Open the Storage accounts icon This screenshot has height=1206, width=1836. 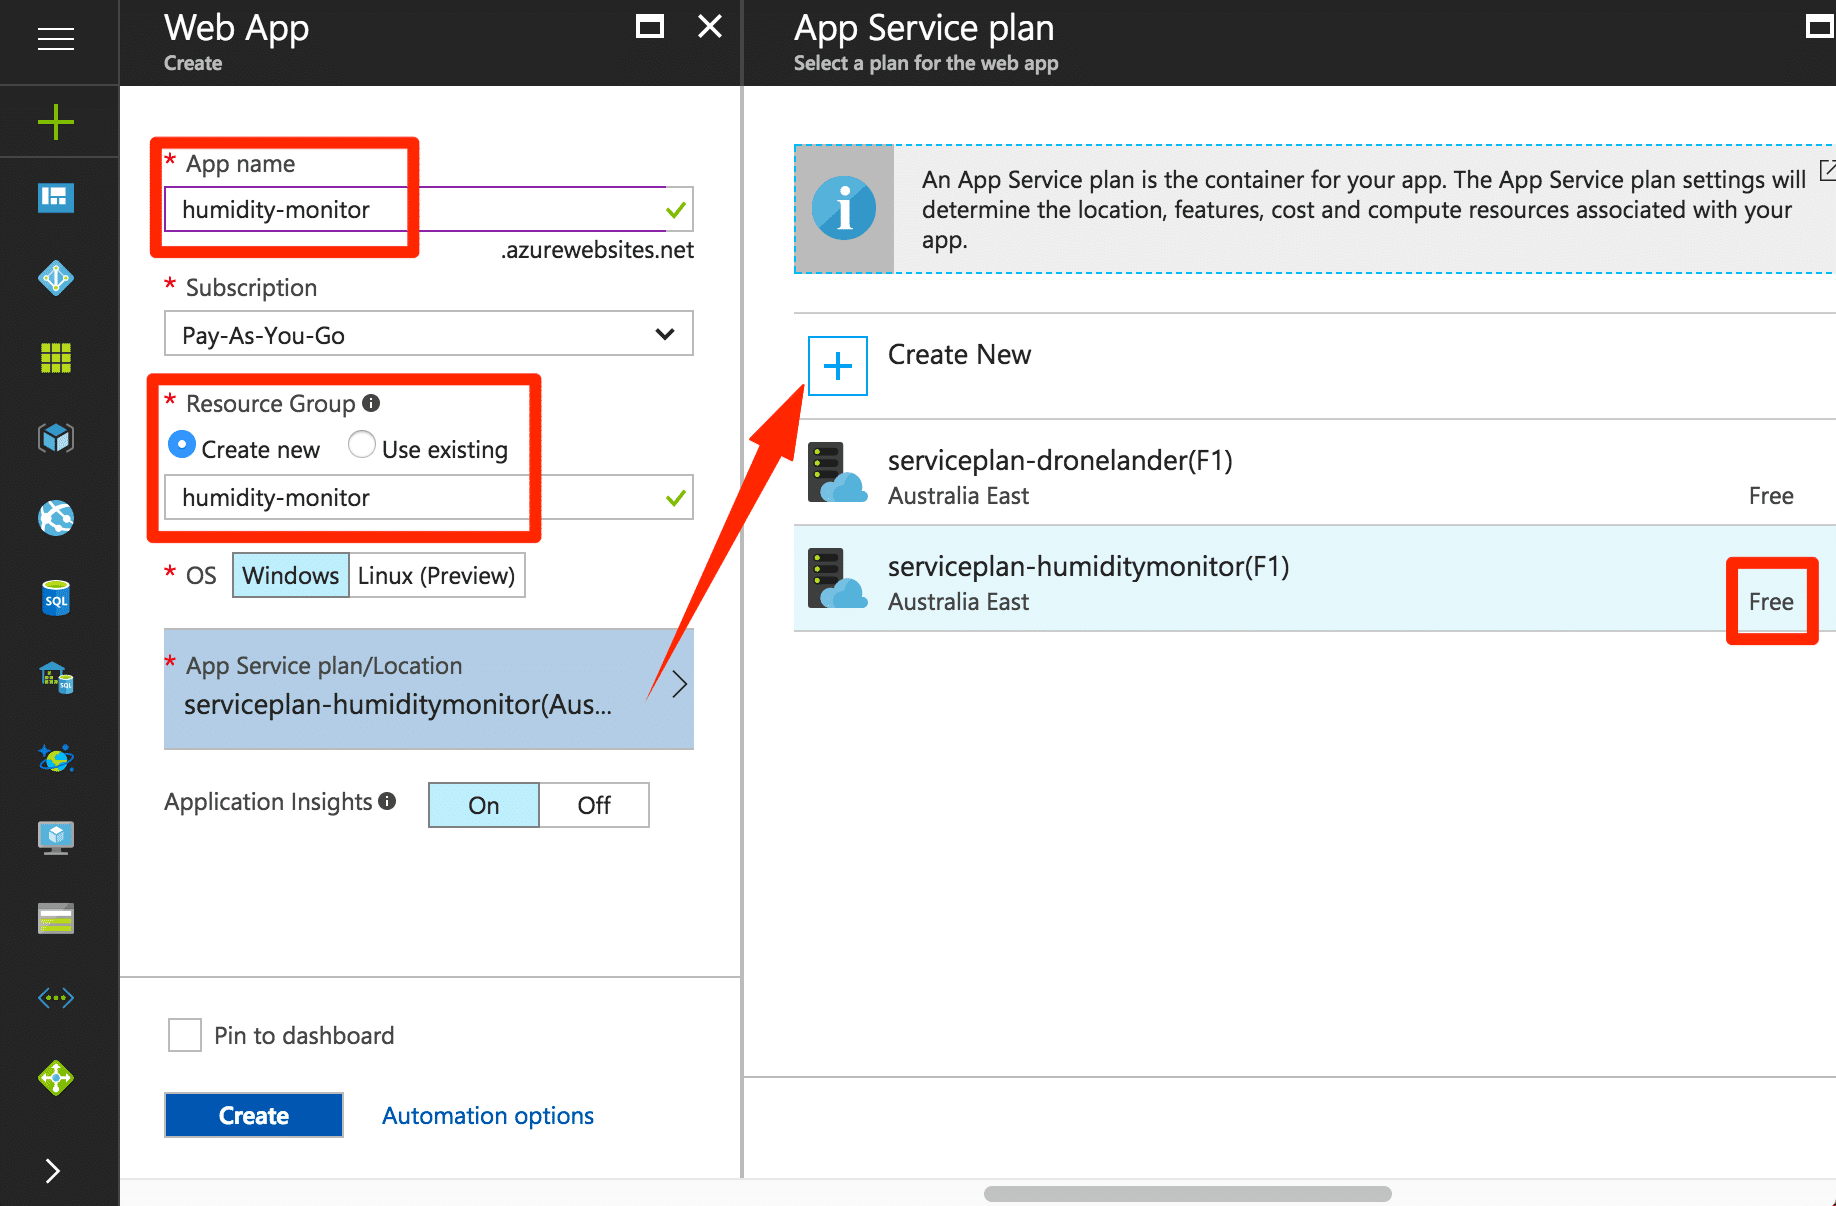pyautogui.click(x=56, y=918)
